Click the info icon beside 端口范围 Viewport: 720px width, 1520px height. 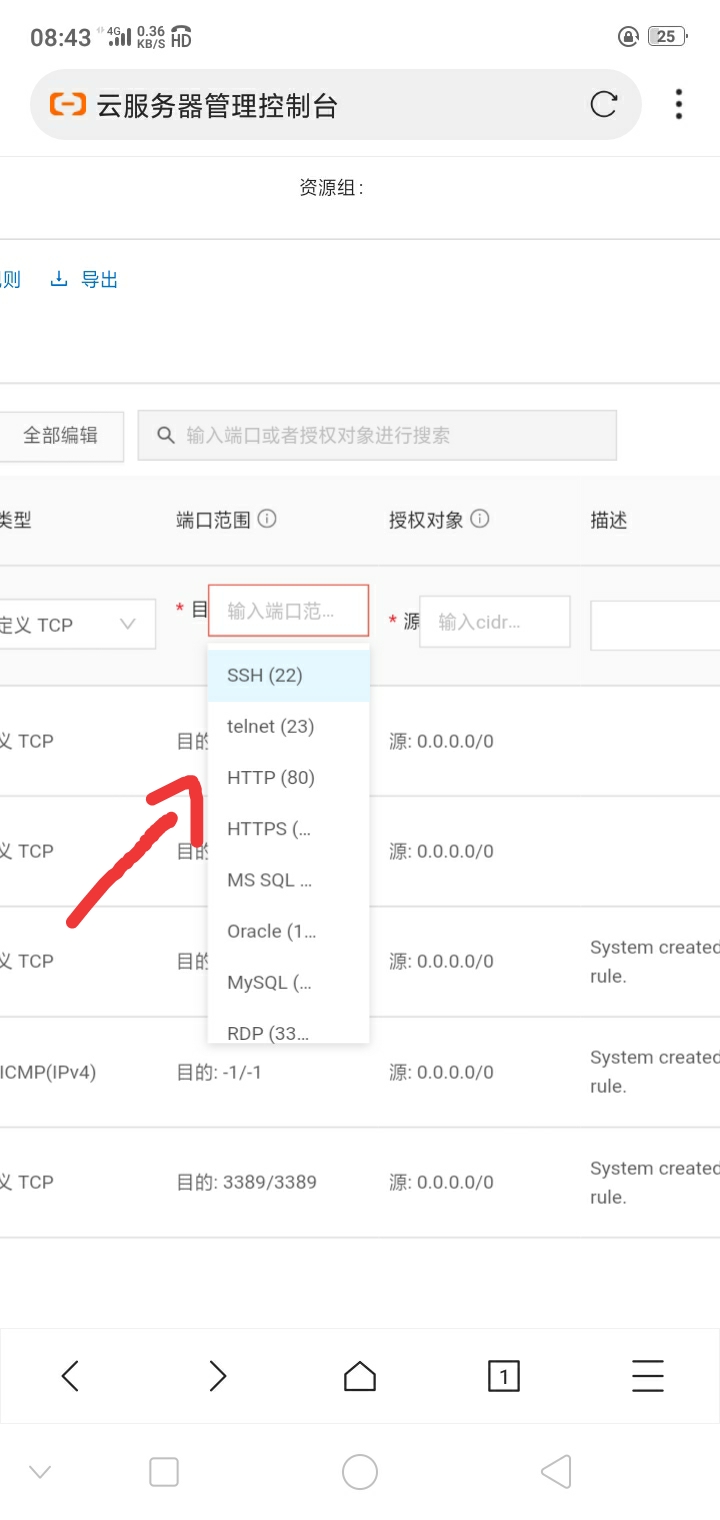click(x=267, y=519)
